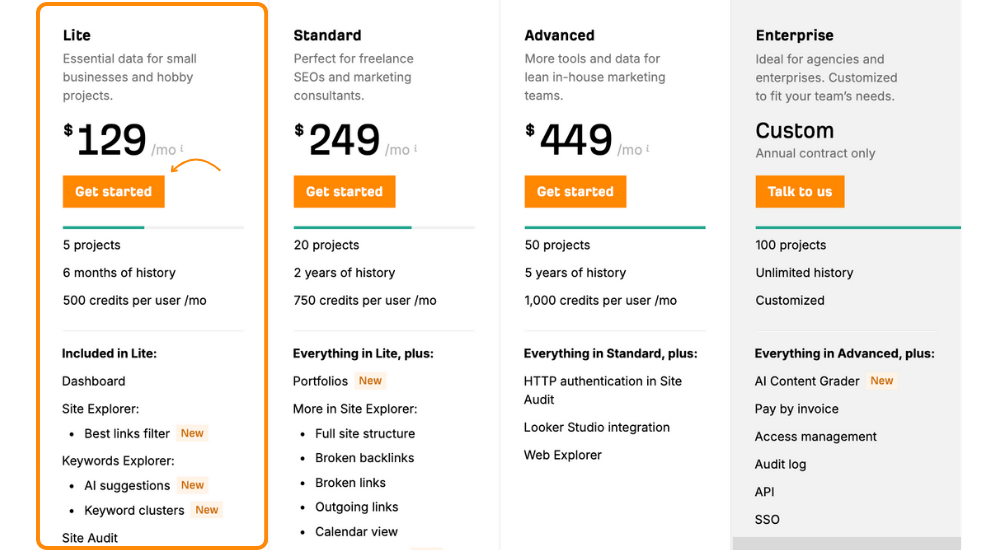Click the New badge beside AI Content Grader

pos(881,381)
